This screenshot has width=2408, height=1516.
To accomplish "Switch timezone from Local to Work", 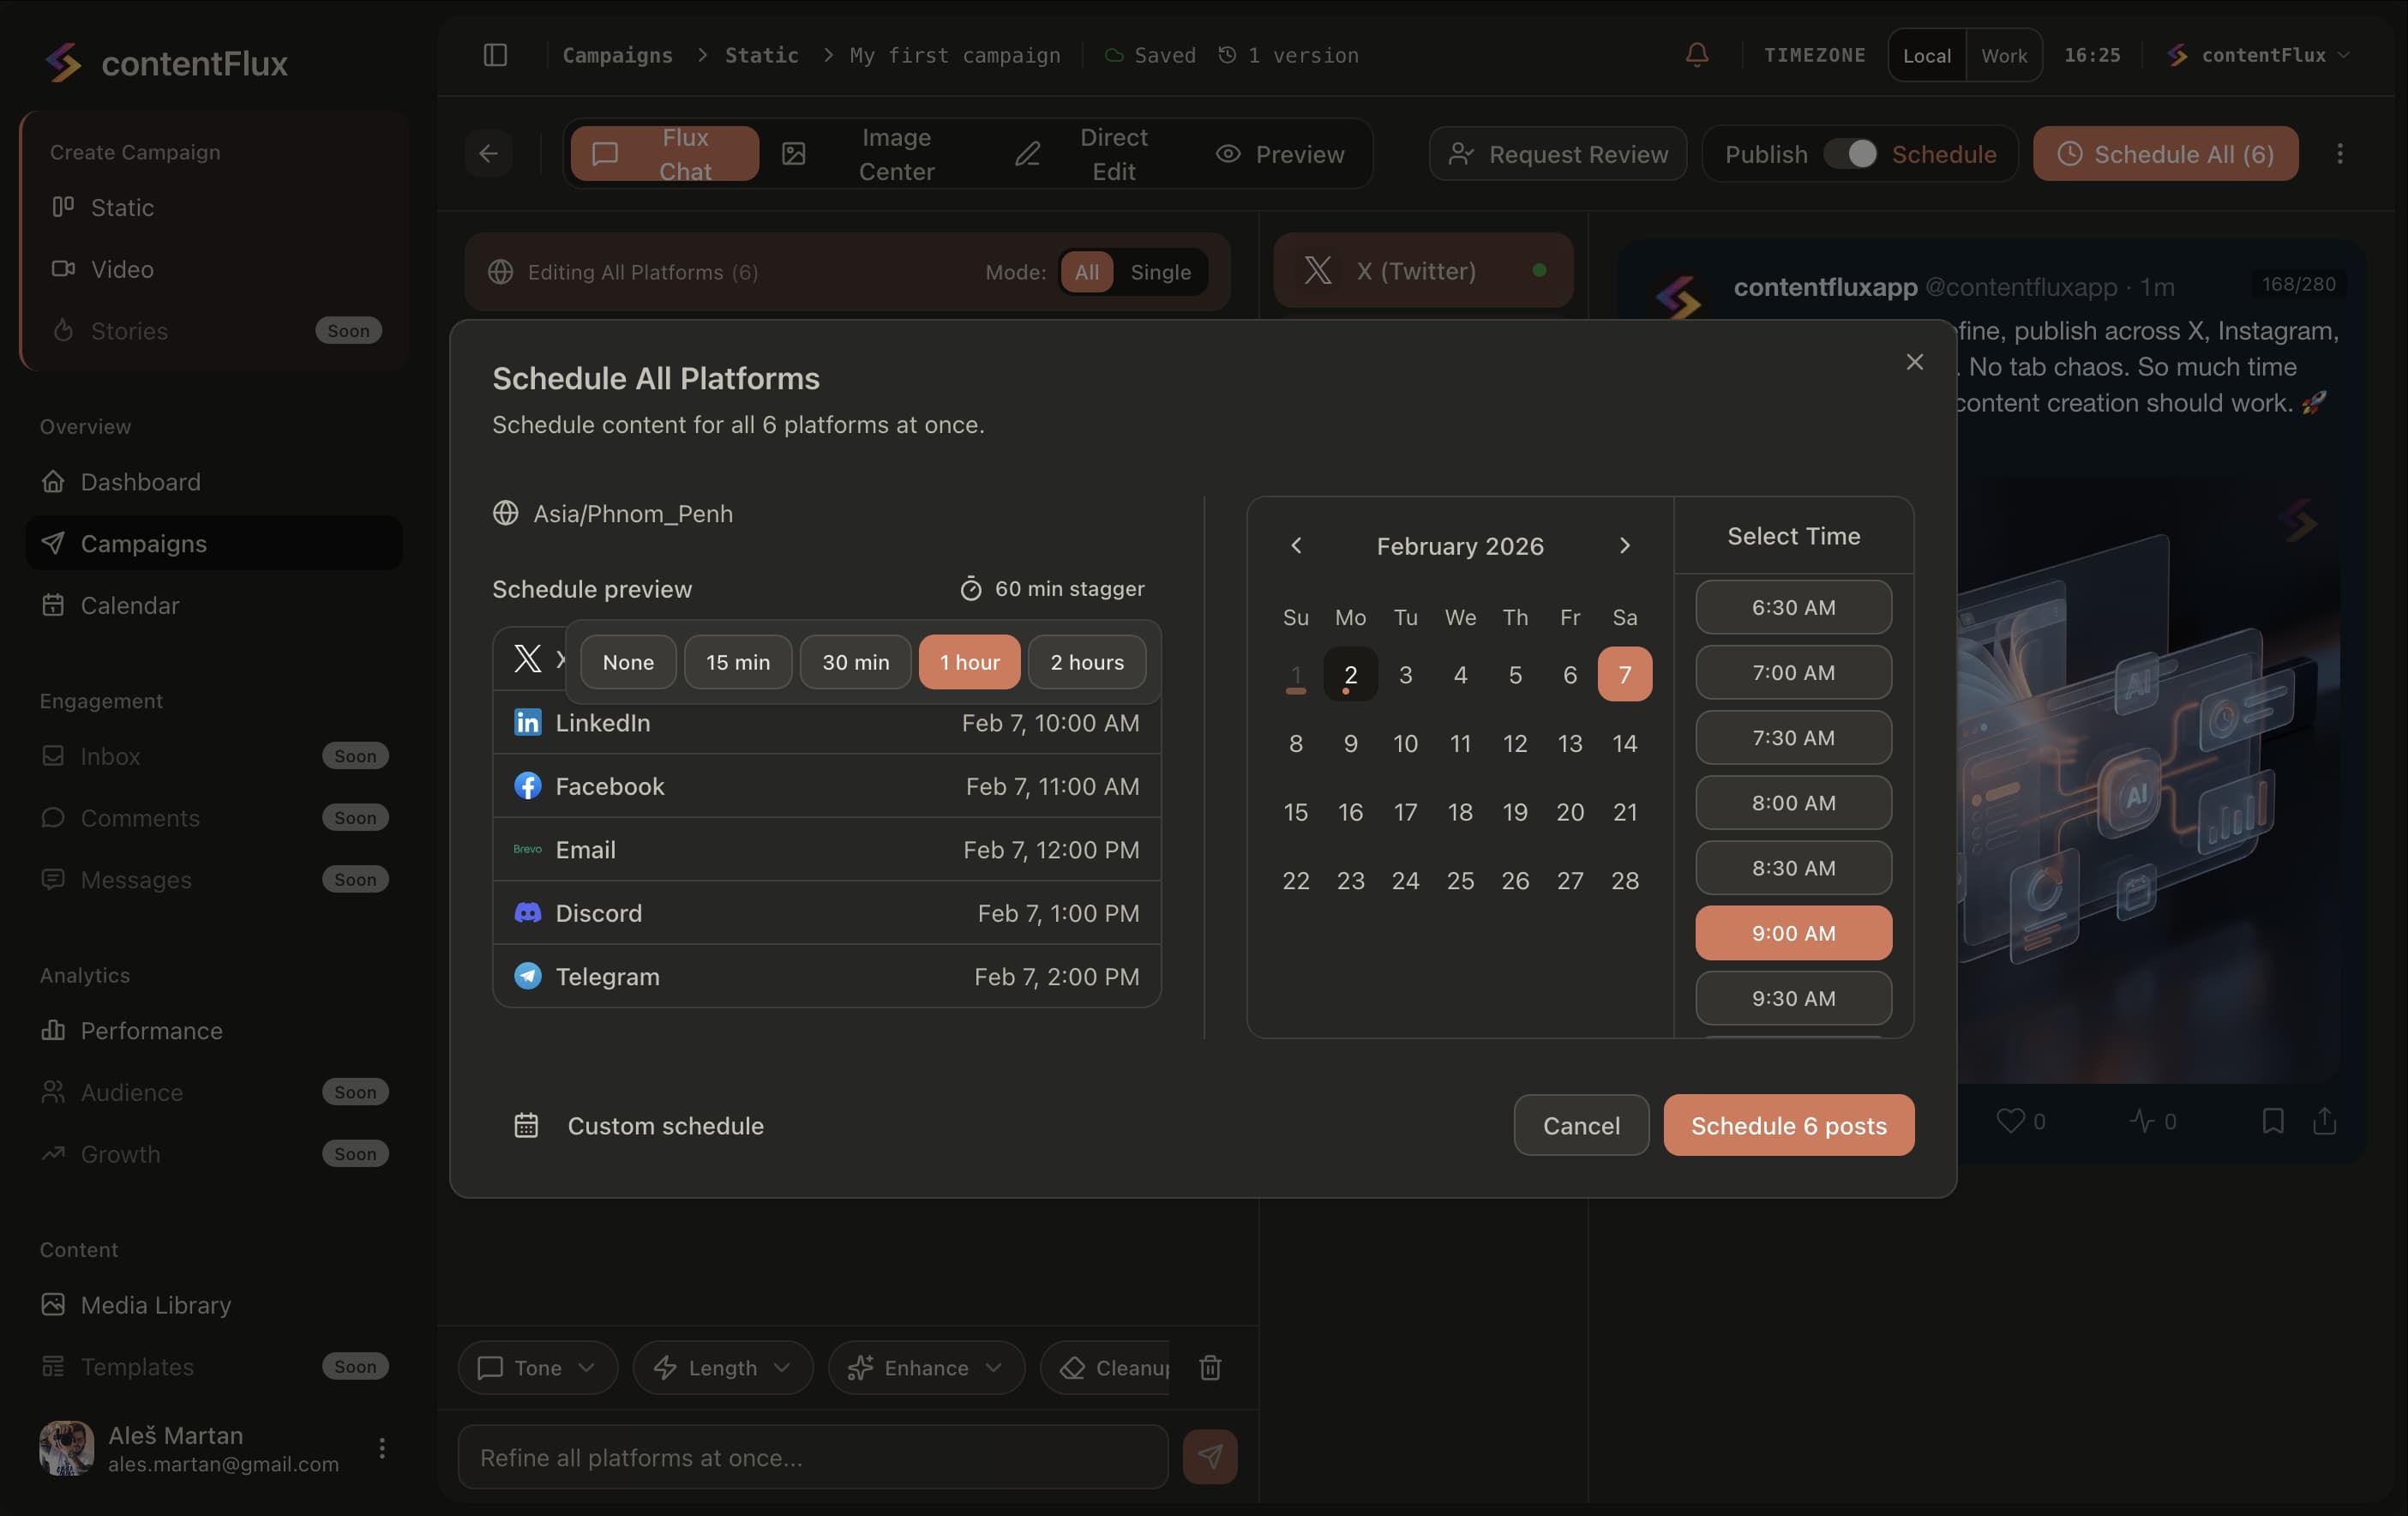I will (x=2003, y=55).
